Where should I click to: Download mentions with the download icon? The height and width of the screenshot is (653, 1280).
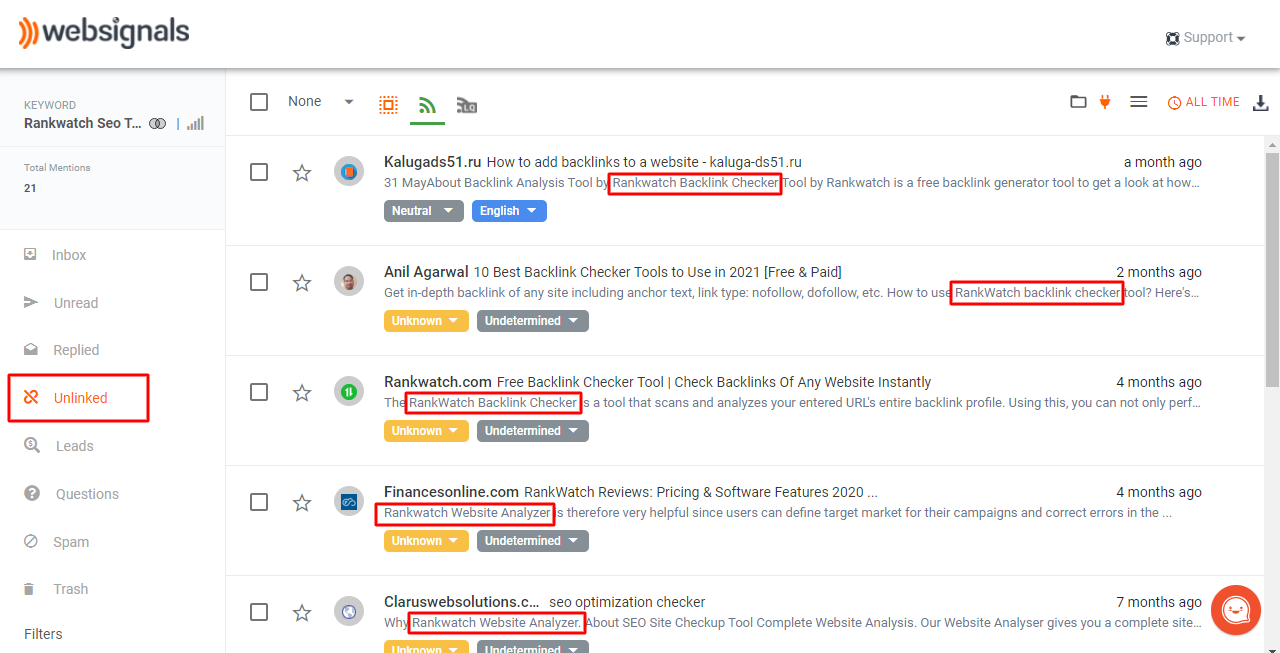click(x=1261, y=103)
